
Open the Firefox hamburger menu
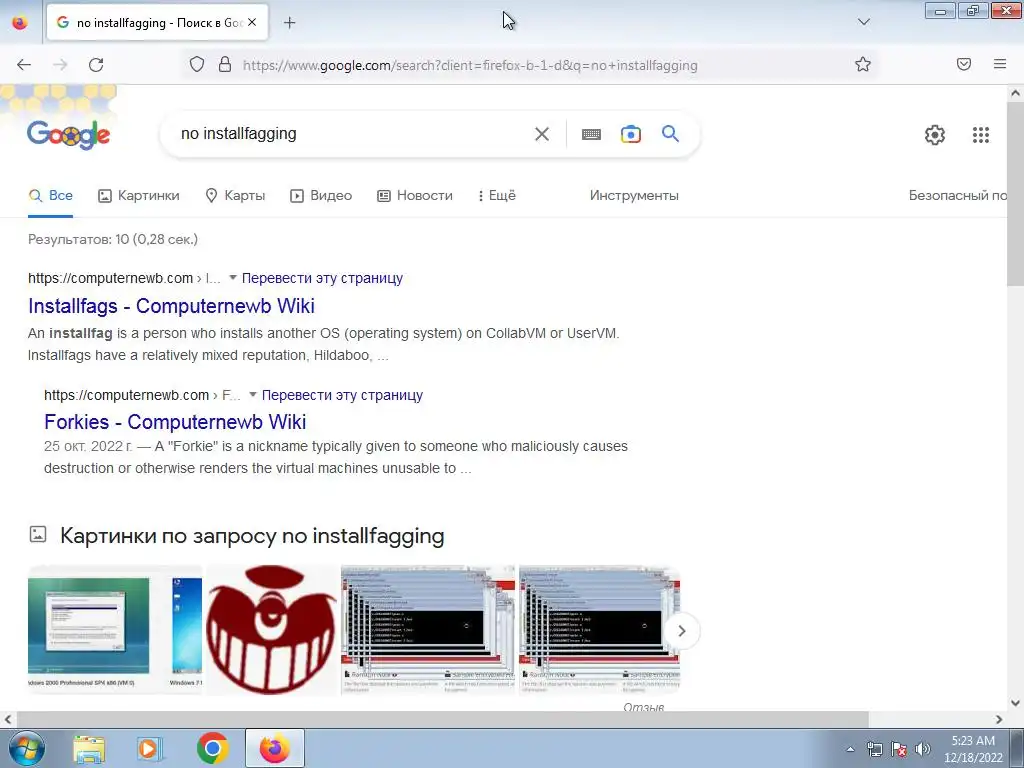point(1000,64)
